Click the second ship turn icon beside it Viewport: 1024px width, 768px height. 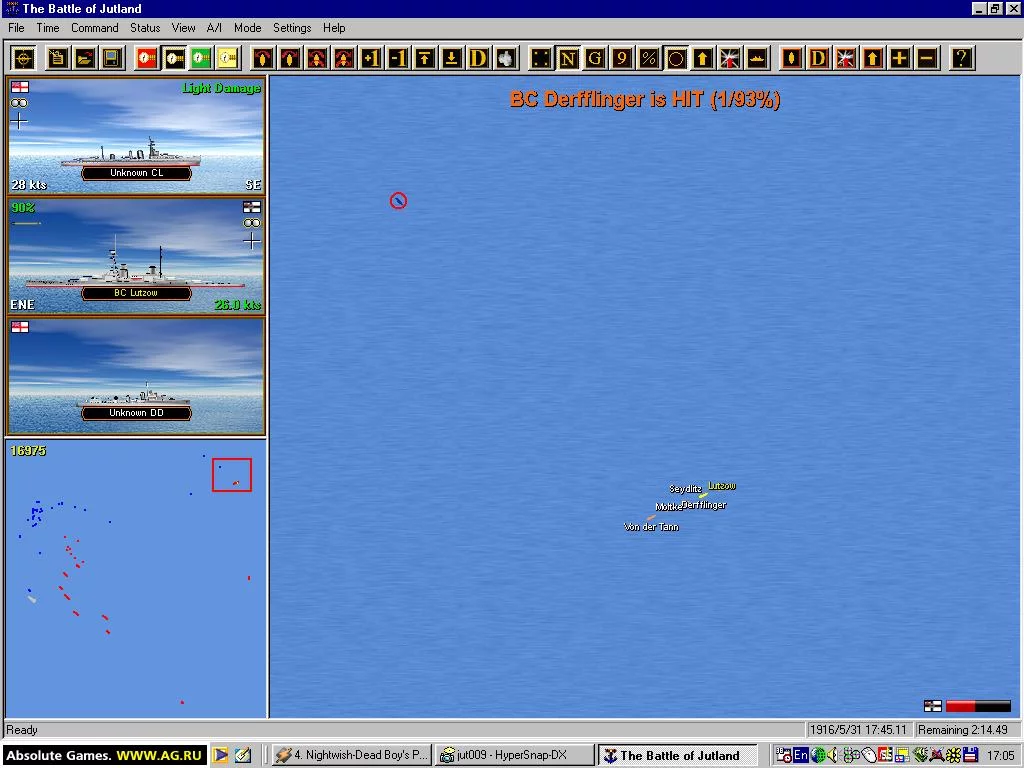click(289, 59)
